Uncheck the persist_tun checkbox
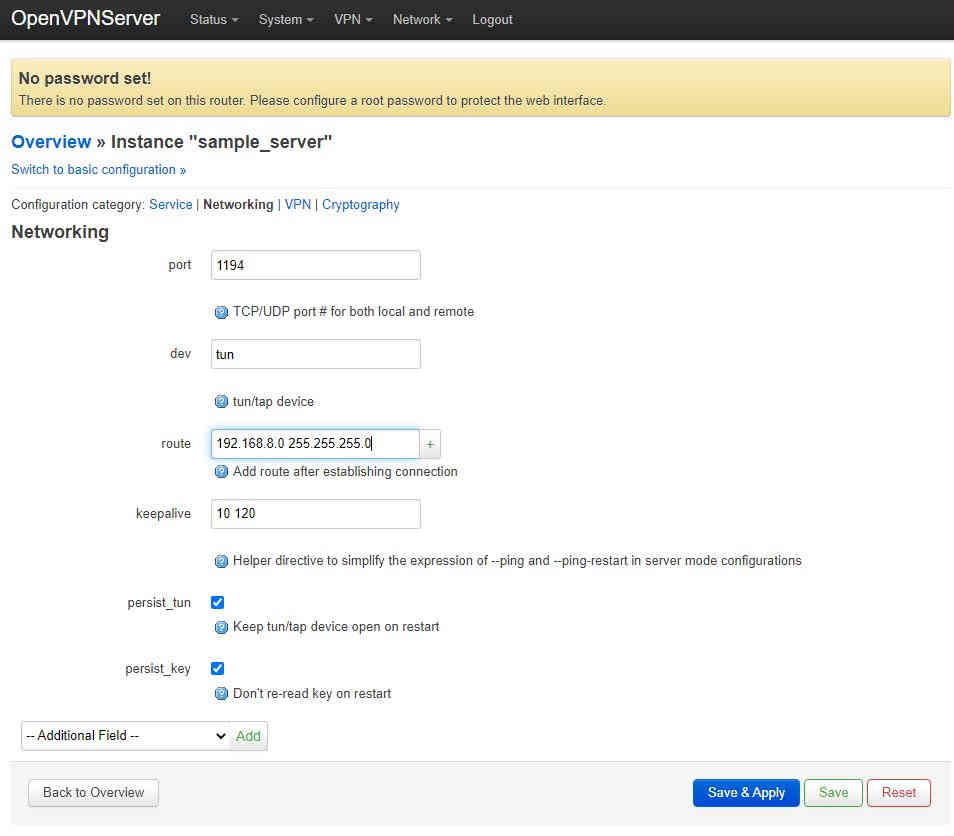The image size is (954, 836). pyautogui.click(x=217, y=602)
